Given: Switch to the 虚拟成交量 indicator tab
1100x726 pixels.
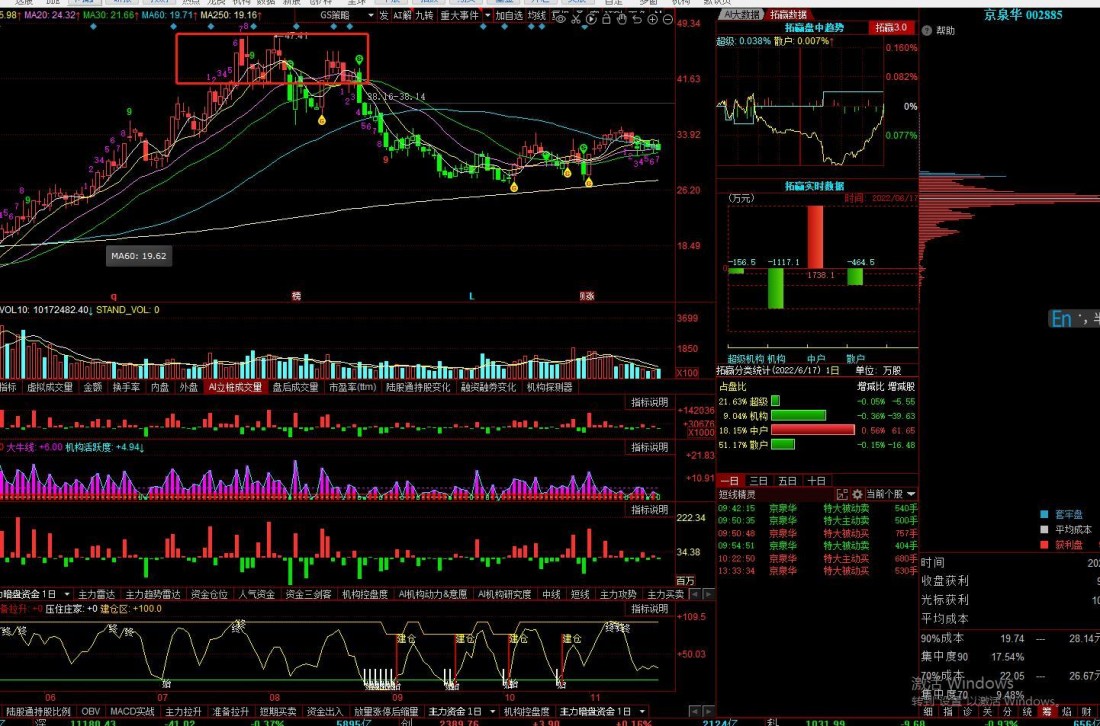Looking at the screenshot, I should 50,387.
